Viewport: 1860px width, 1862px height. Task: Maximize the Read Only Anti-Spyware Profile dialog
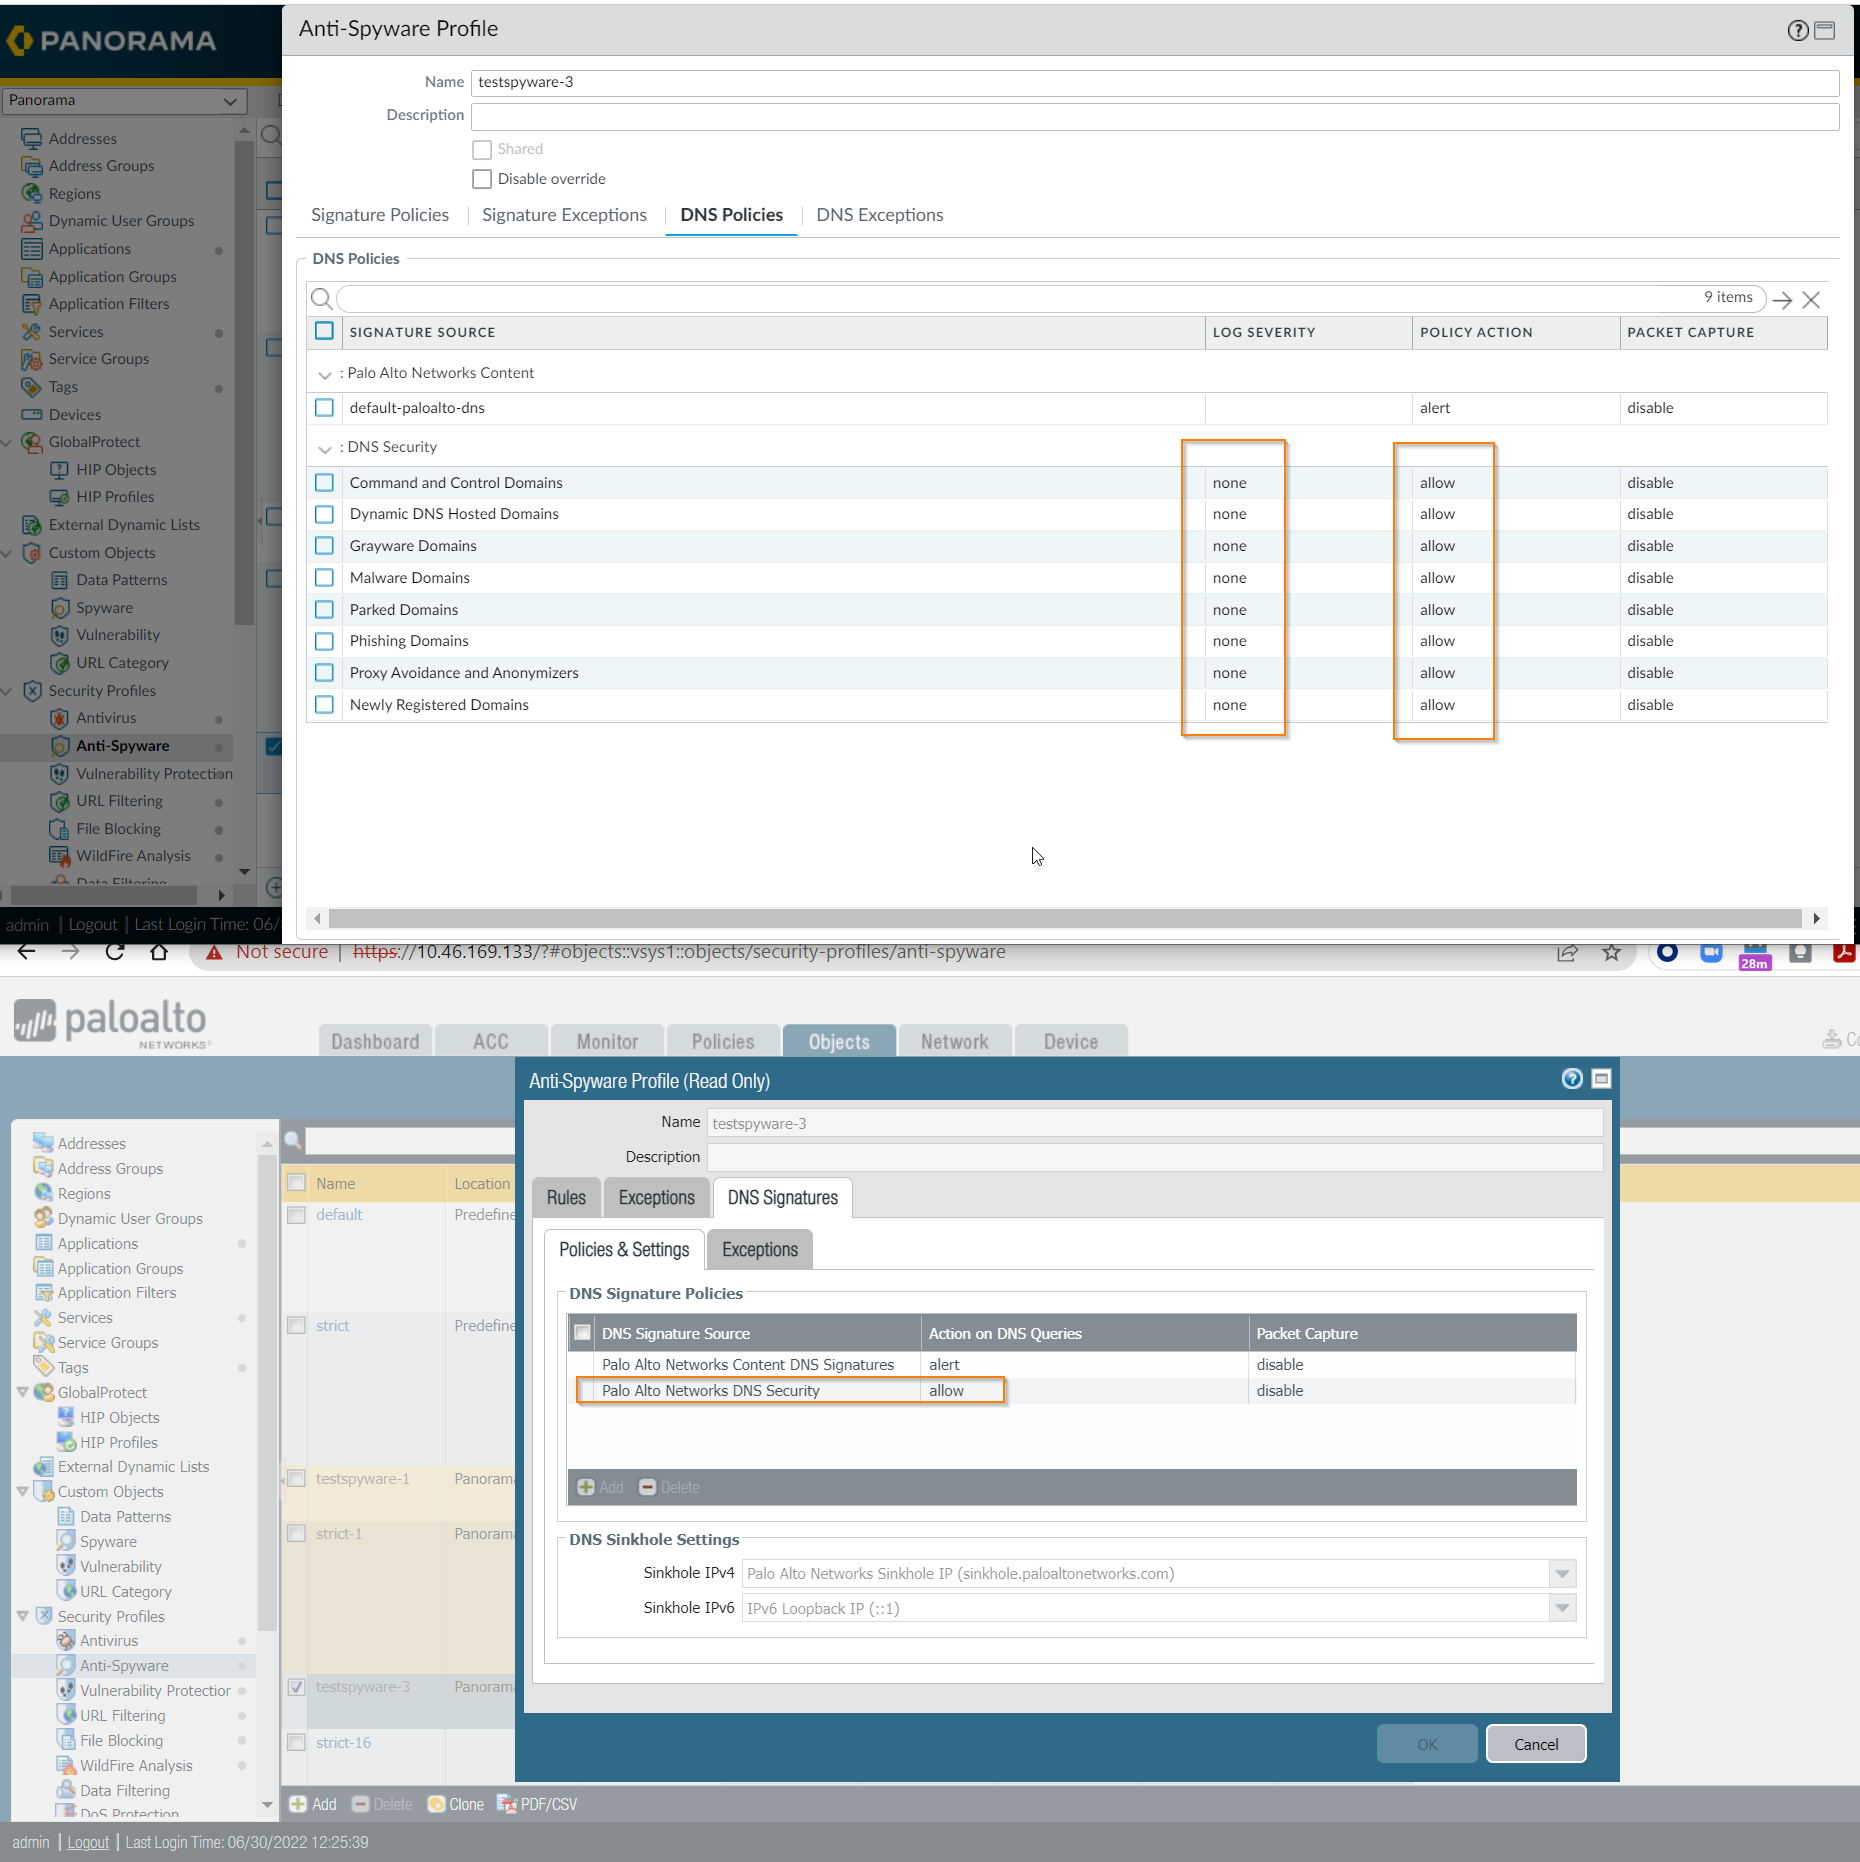click(x=1601, y=1078)
